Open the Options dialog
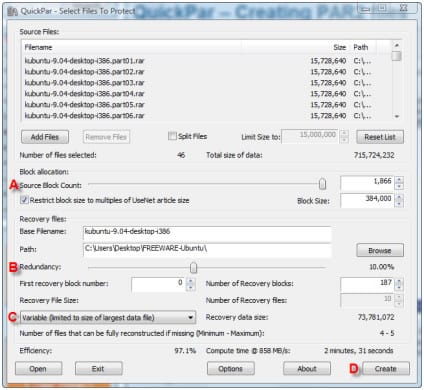 coord(231,369)
